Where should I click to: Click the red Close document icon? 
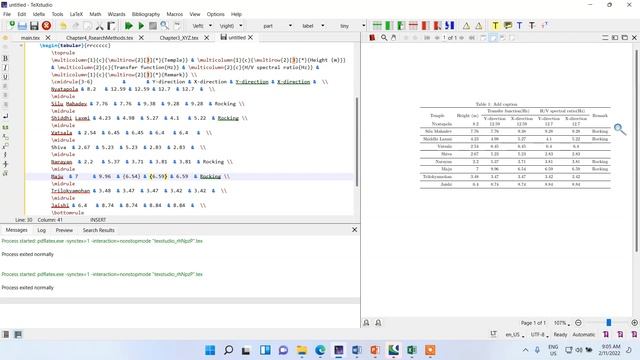47,26
